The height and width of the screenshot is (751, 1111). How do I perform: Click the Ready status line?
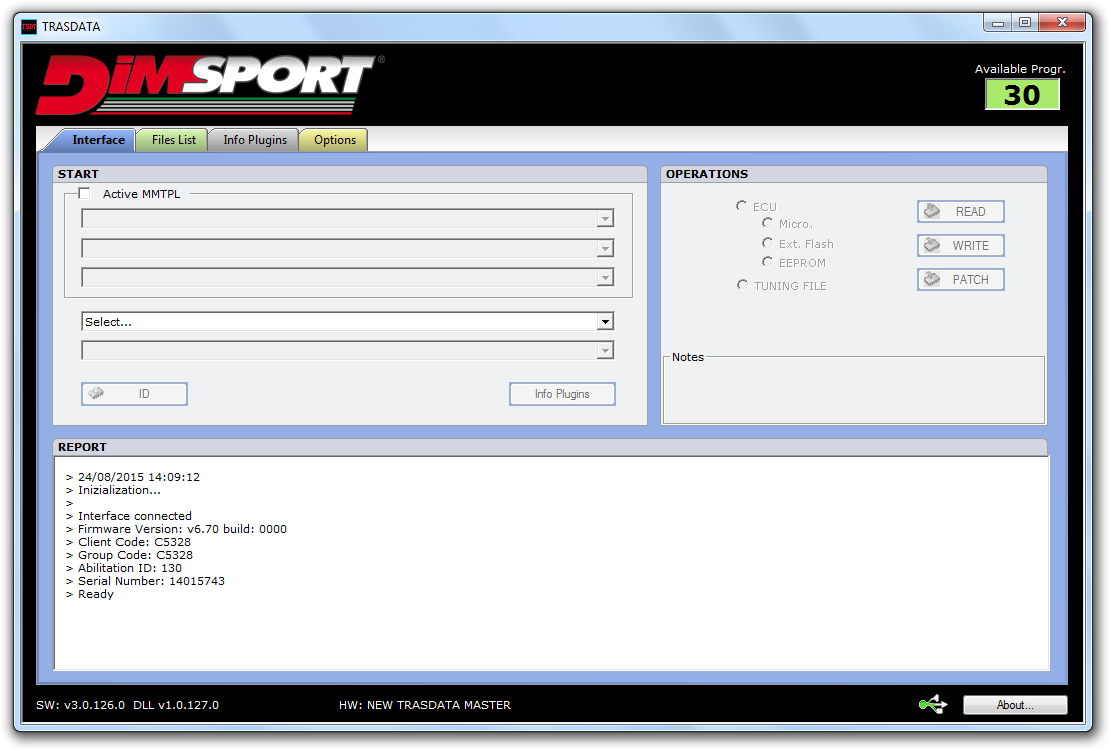tap(96, 594)
